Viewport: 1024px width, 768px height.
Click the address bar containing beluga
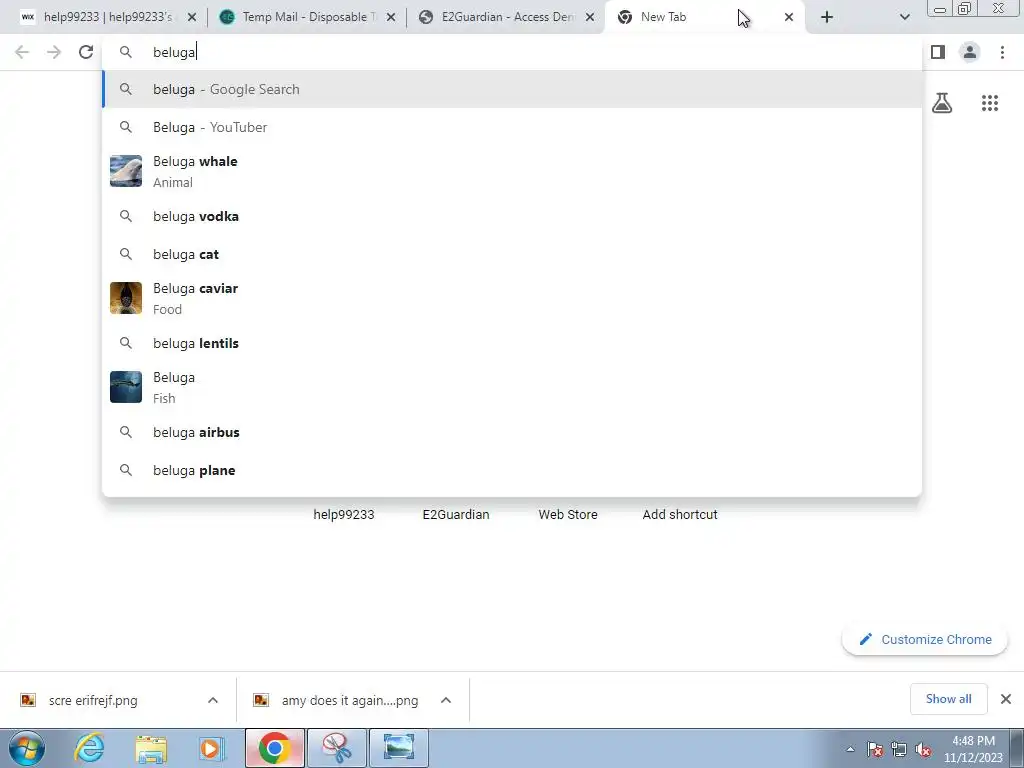tap(512, 52)
